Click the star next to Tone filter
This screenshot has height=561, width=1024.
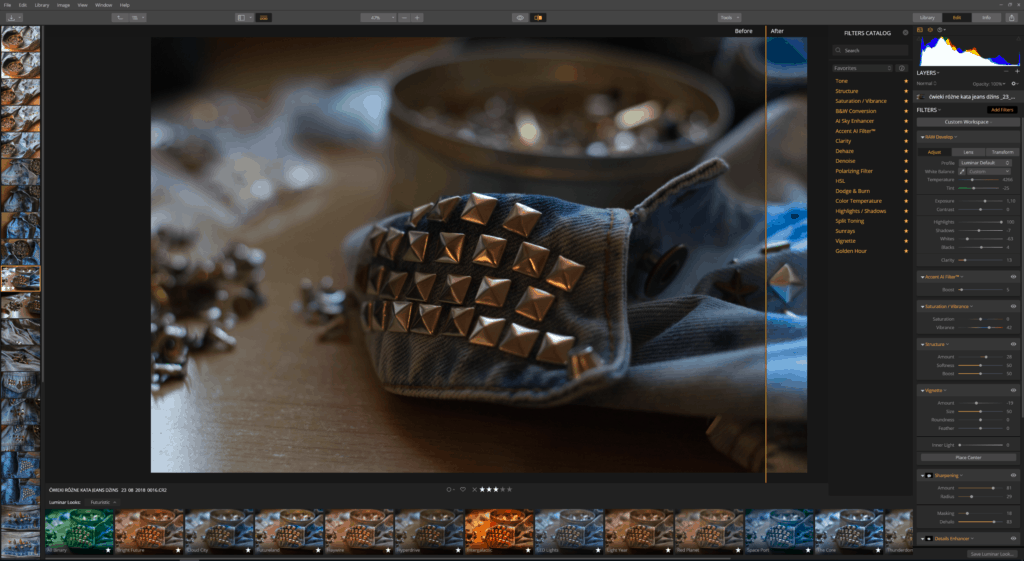click(906, 81)
